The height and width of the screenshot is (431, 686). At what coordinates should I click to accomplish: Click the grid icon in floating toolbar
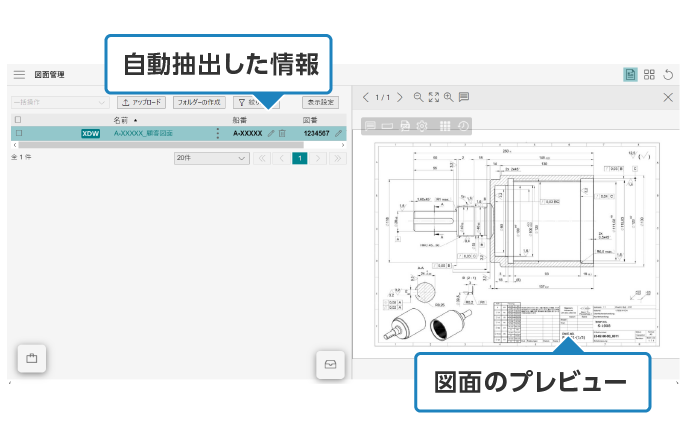pos(444,126)
